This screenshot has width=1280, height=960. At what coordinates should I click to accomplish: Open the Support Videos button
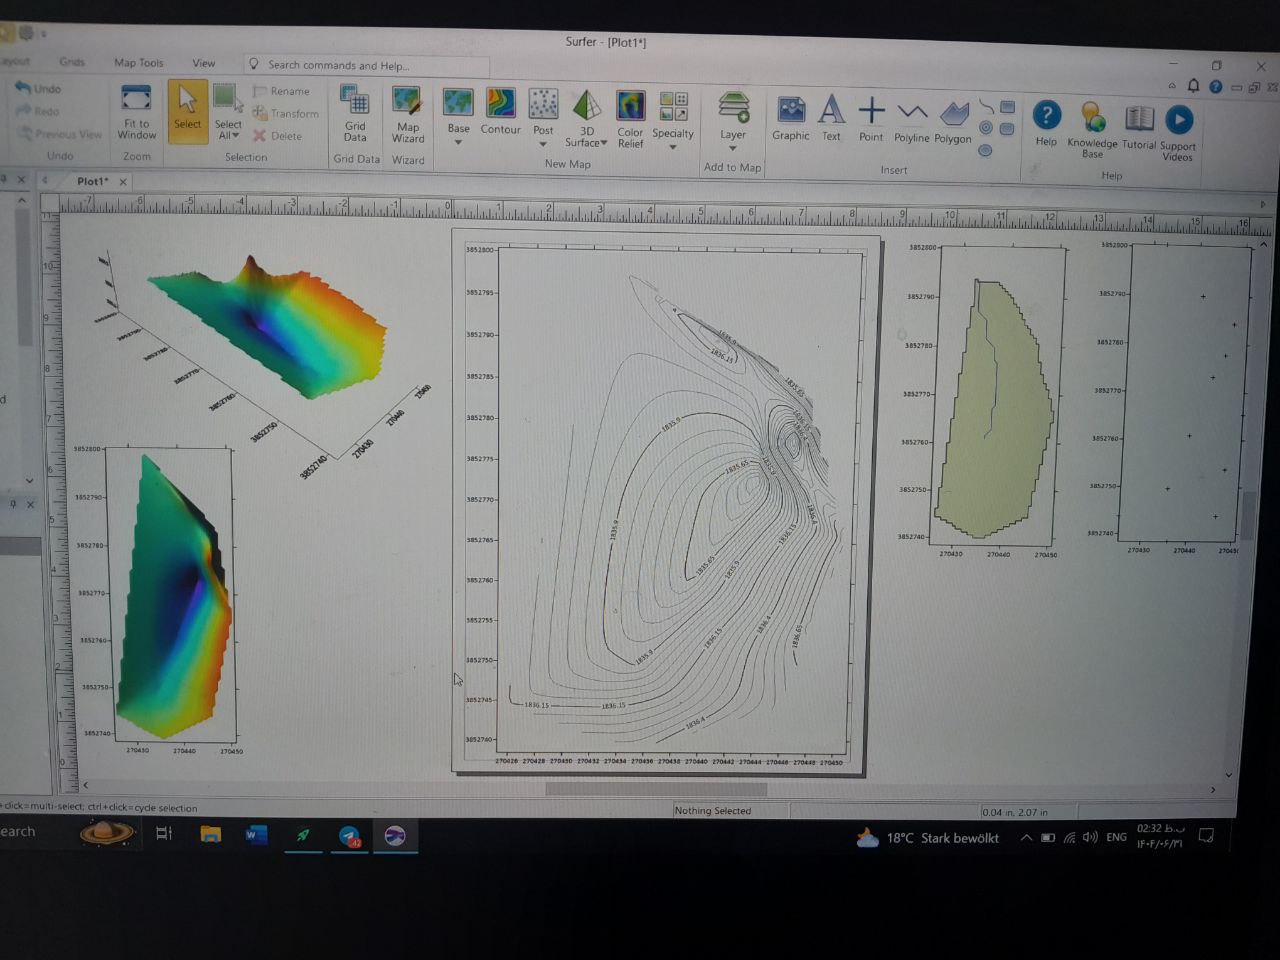1178,122
